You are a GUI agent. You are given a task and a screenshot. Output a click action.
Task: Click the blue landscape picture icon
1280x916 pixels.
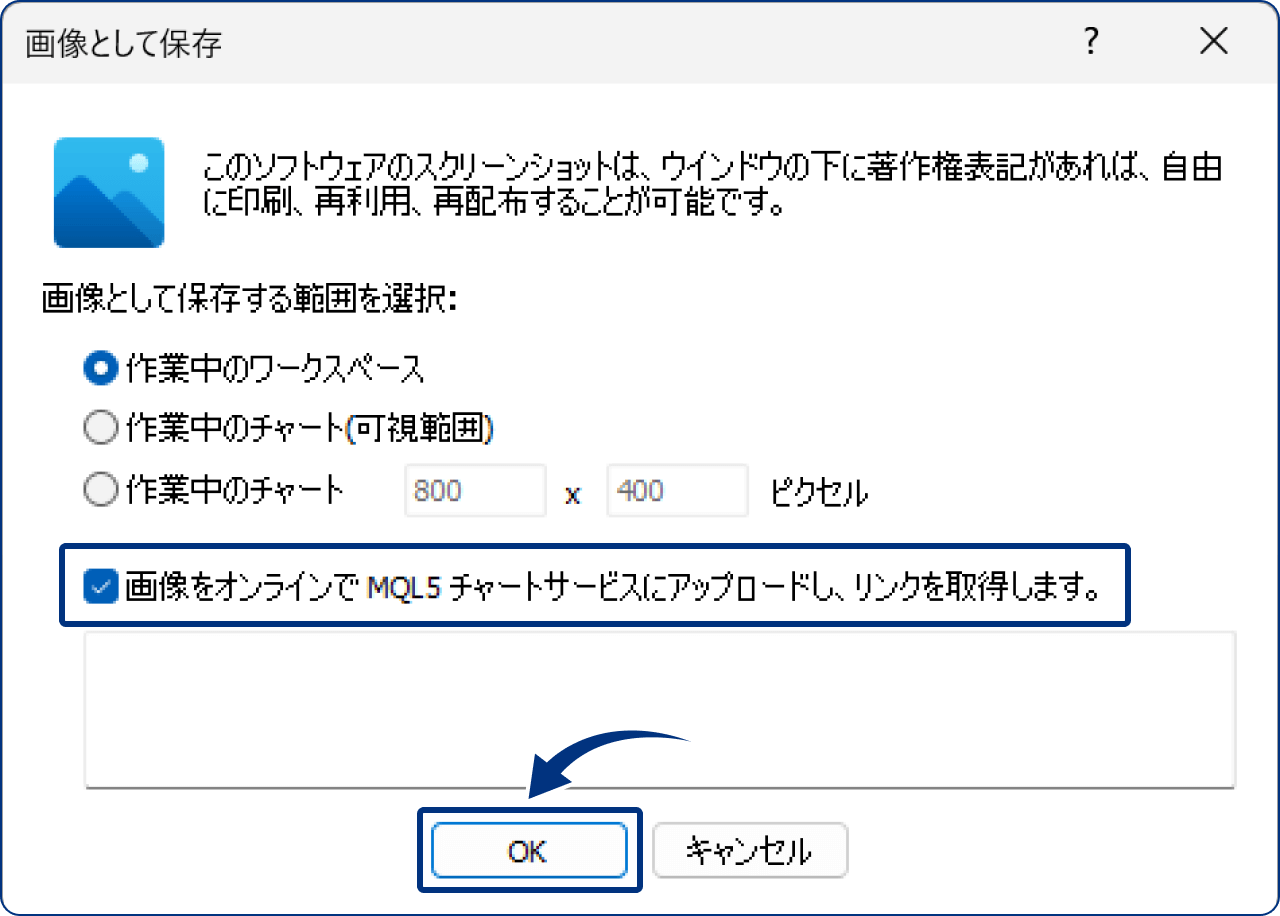pyautogui.click(x=109, y=192)
